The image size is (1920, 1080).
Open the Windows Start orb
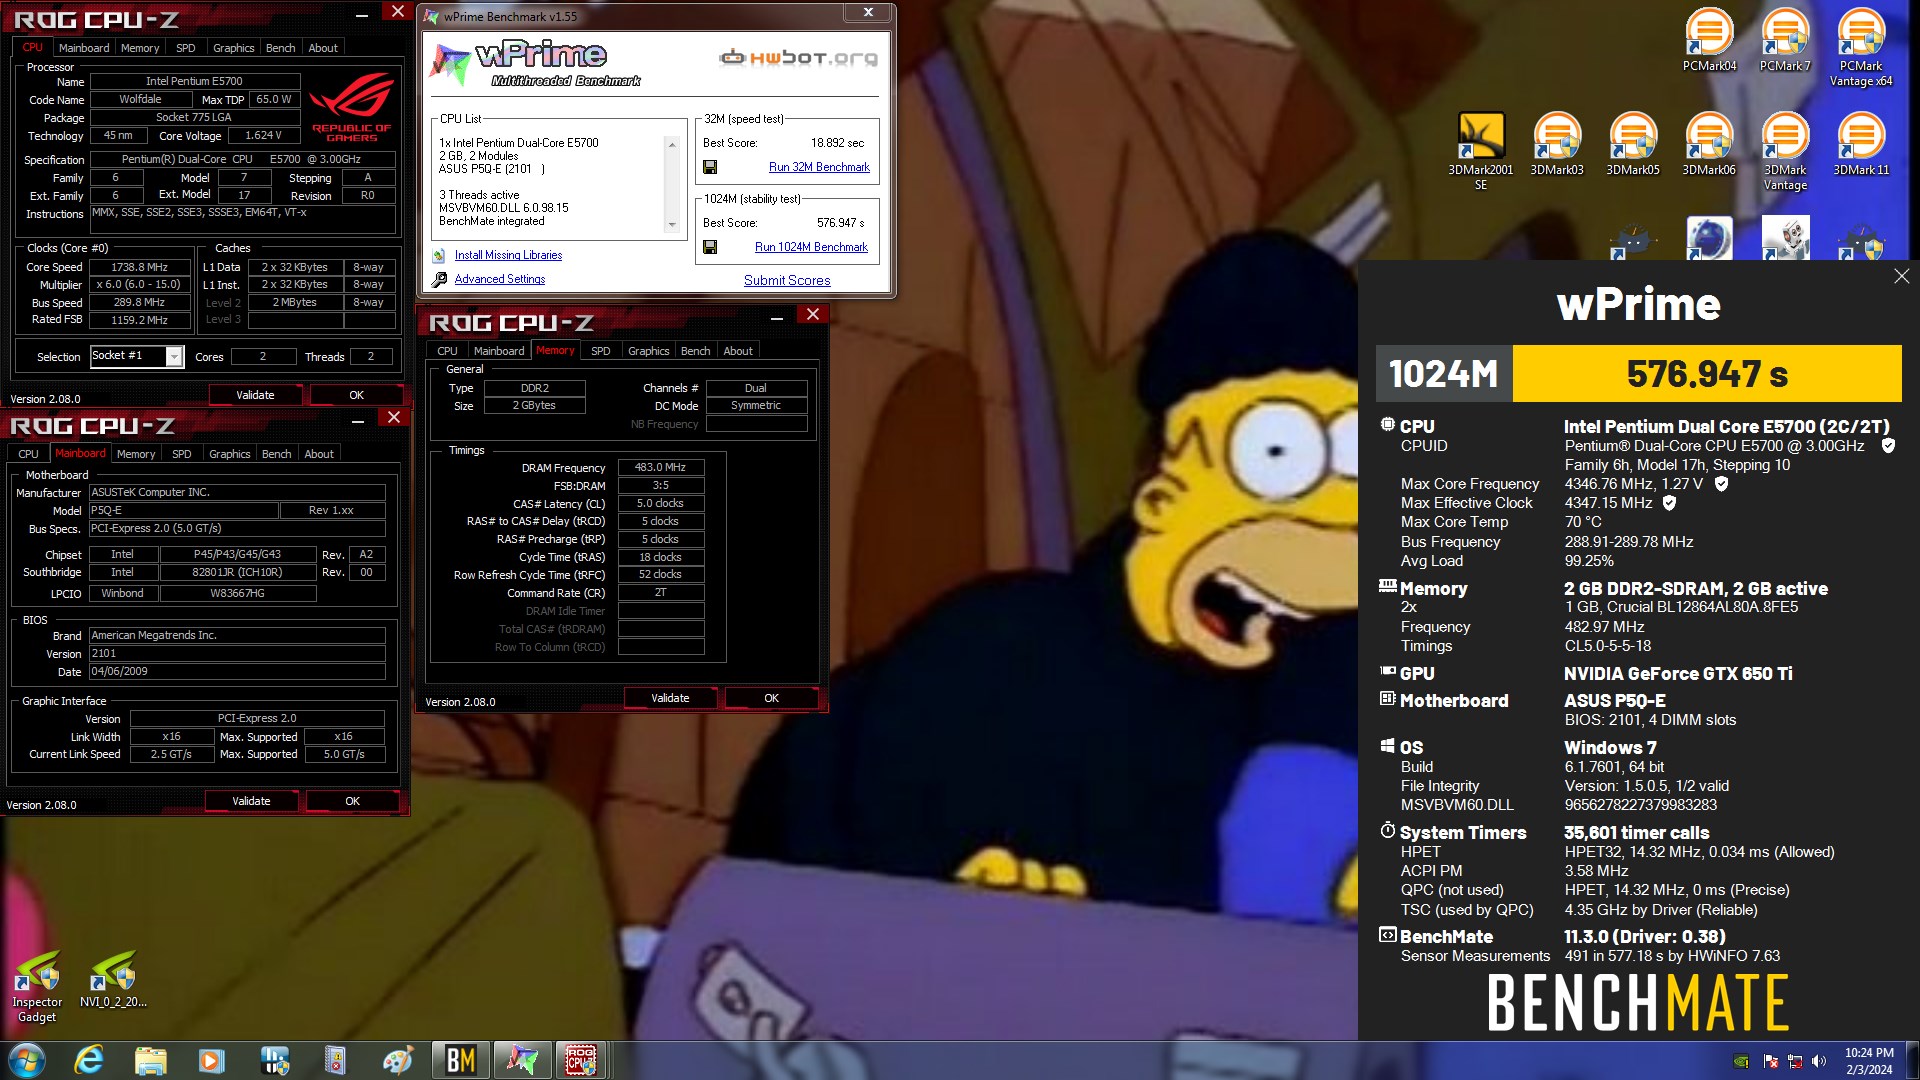26,1060
